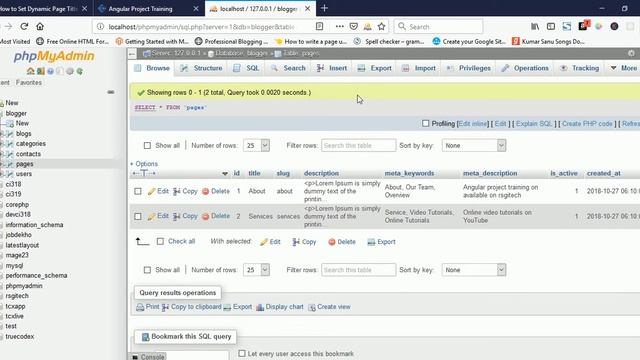Screen dimensions: 640x360
Task: Open the Privileges tab
Action: [x=469, y=68]
